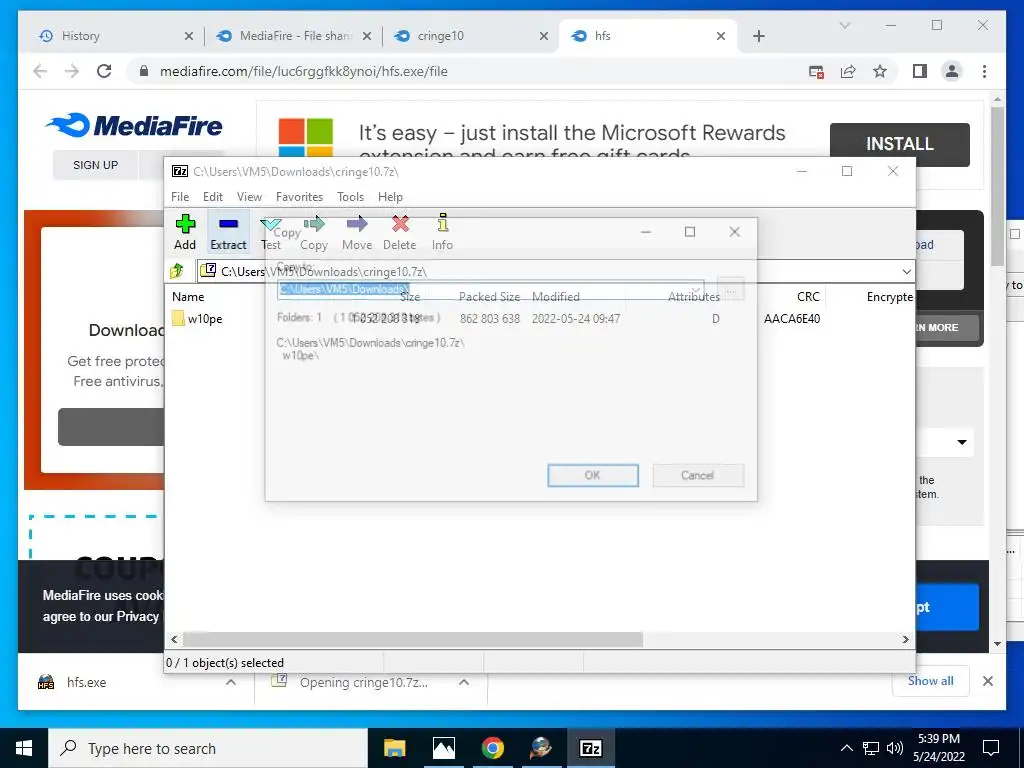Toggle the Chrome side panel icon

(x=920, y=71)
